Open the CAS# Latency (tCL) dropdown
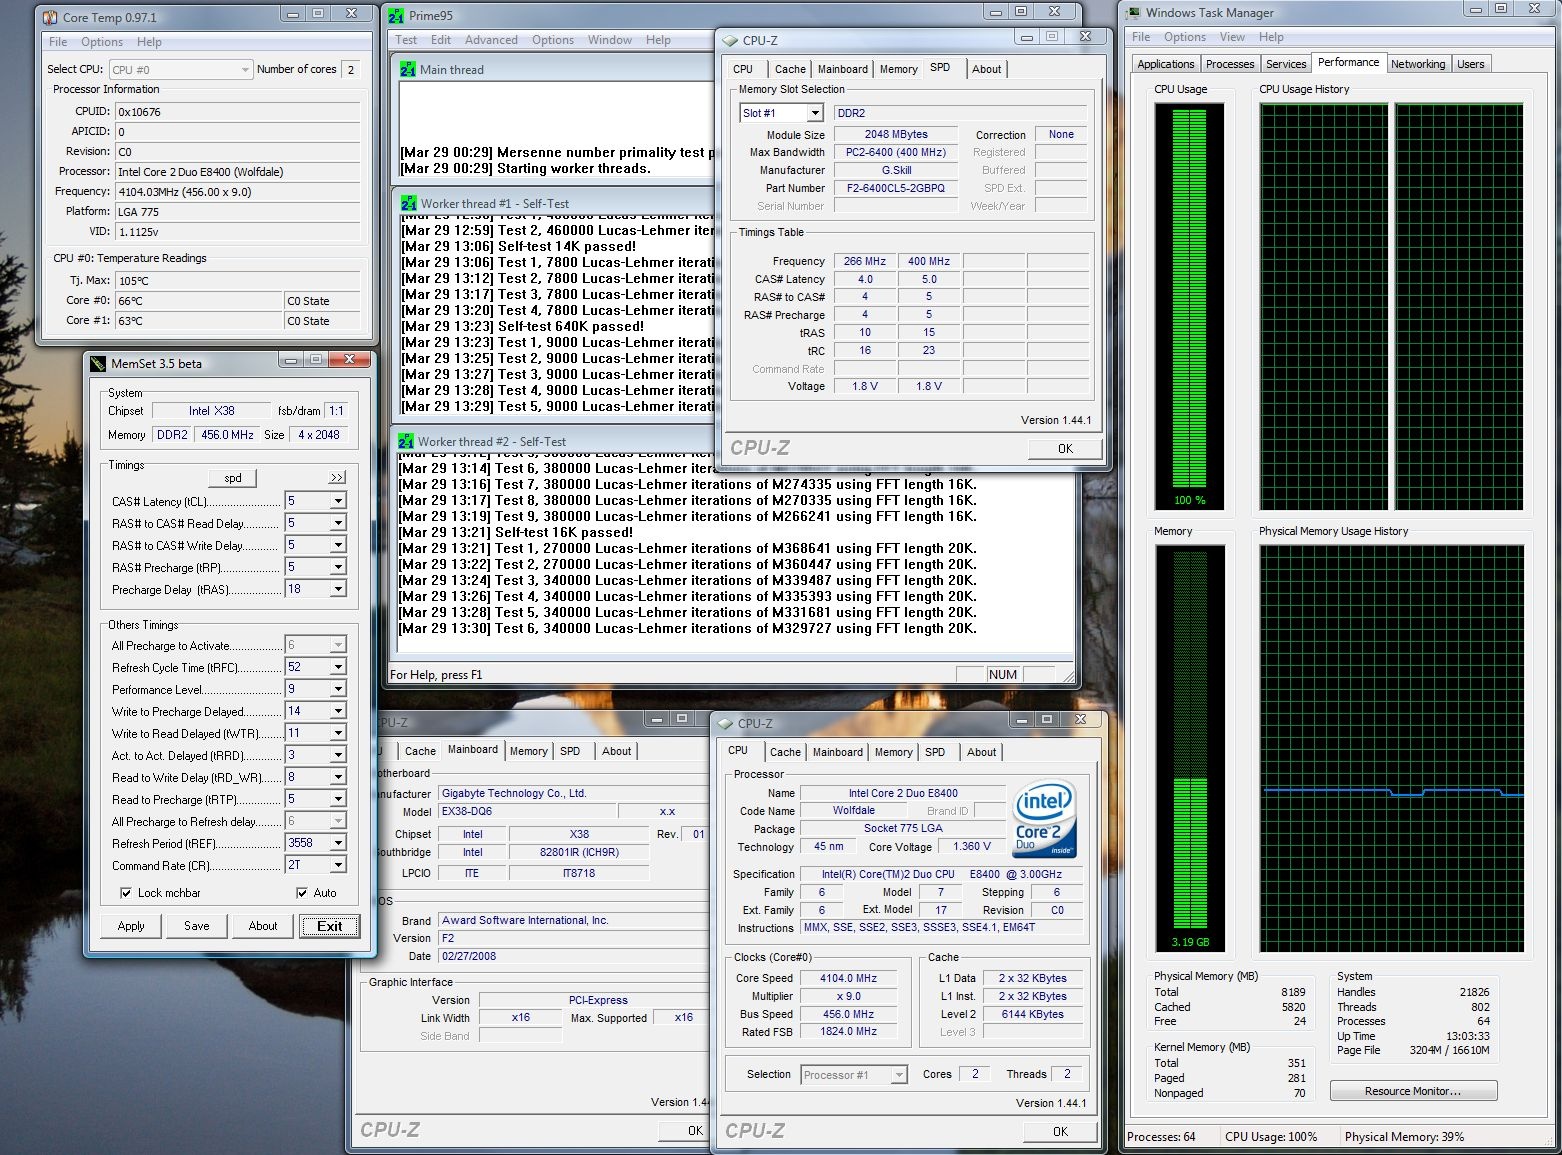This screenshot has height=1155, width=1562. pos(338,501)
